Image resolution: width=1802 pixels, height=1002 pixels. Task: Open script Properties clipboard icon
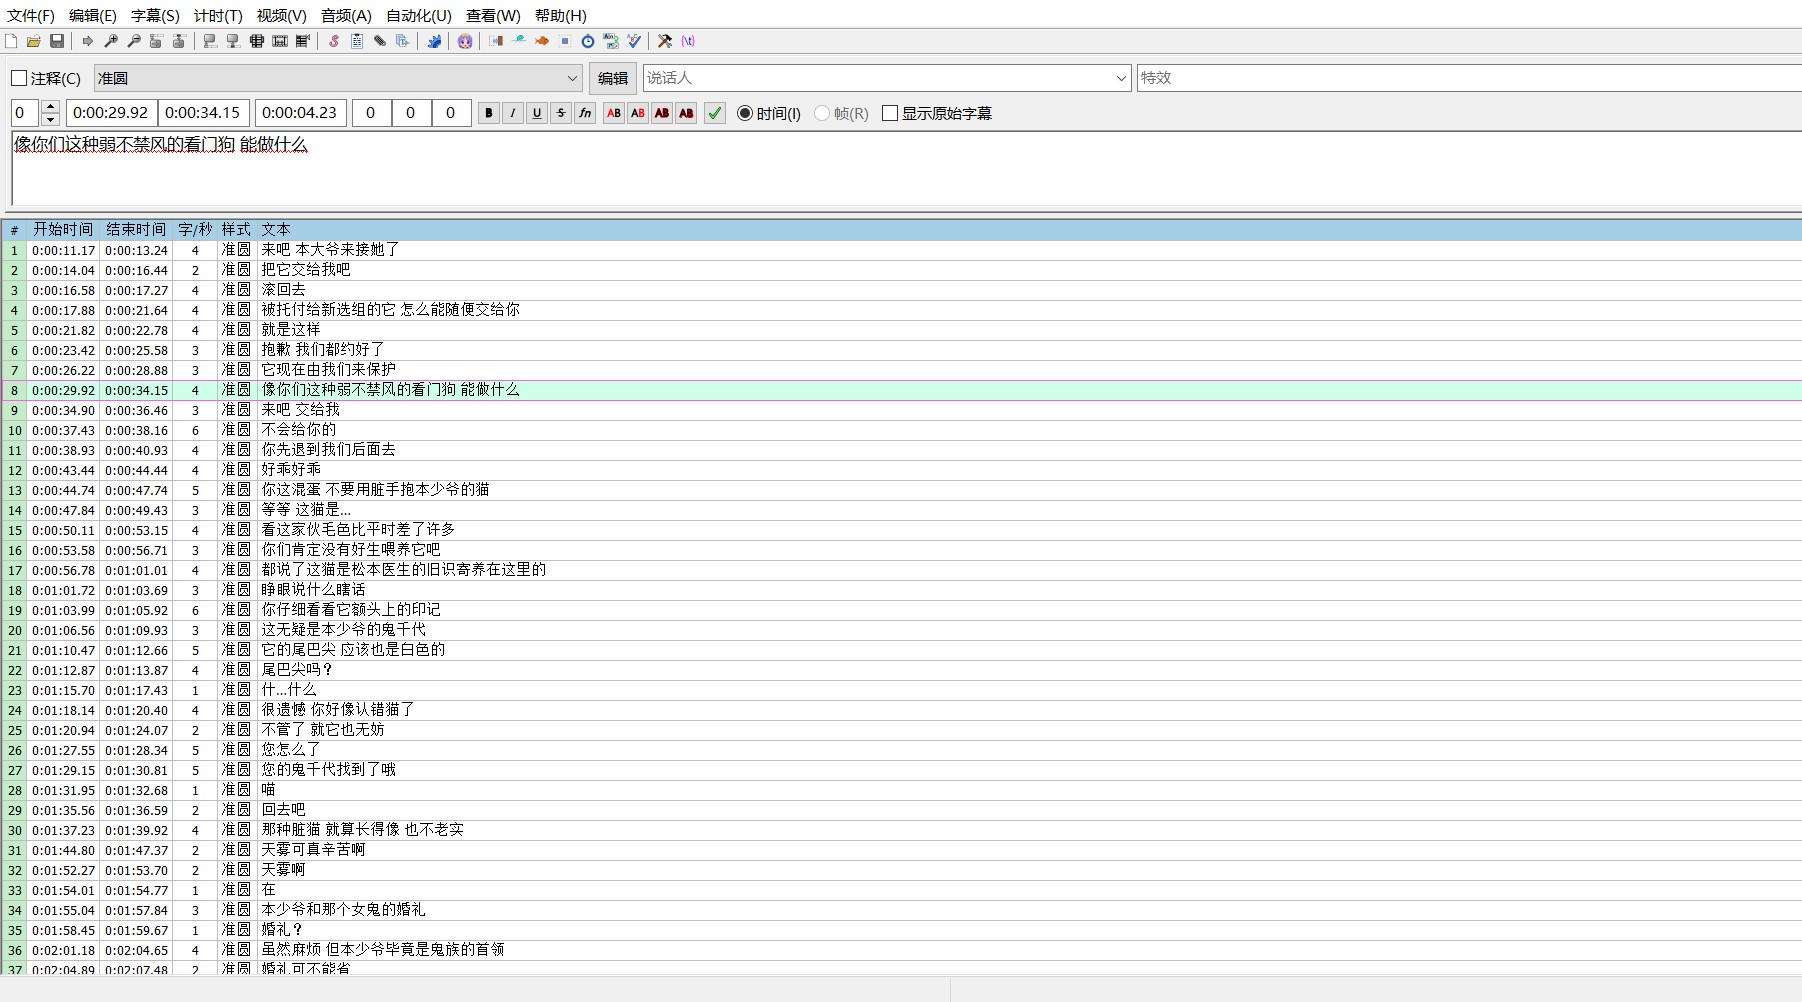click(x=357, y=41)
